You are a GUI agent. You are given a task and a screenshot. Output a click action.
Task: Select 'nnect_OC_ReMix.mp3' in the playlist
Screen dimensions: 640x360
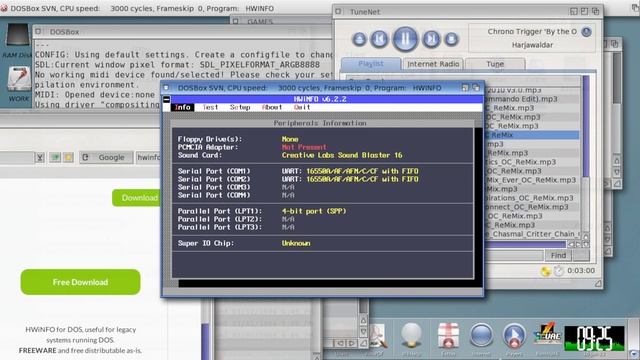coord(531,207)
